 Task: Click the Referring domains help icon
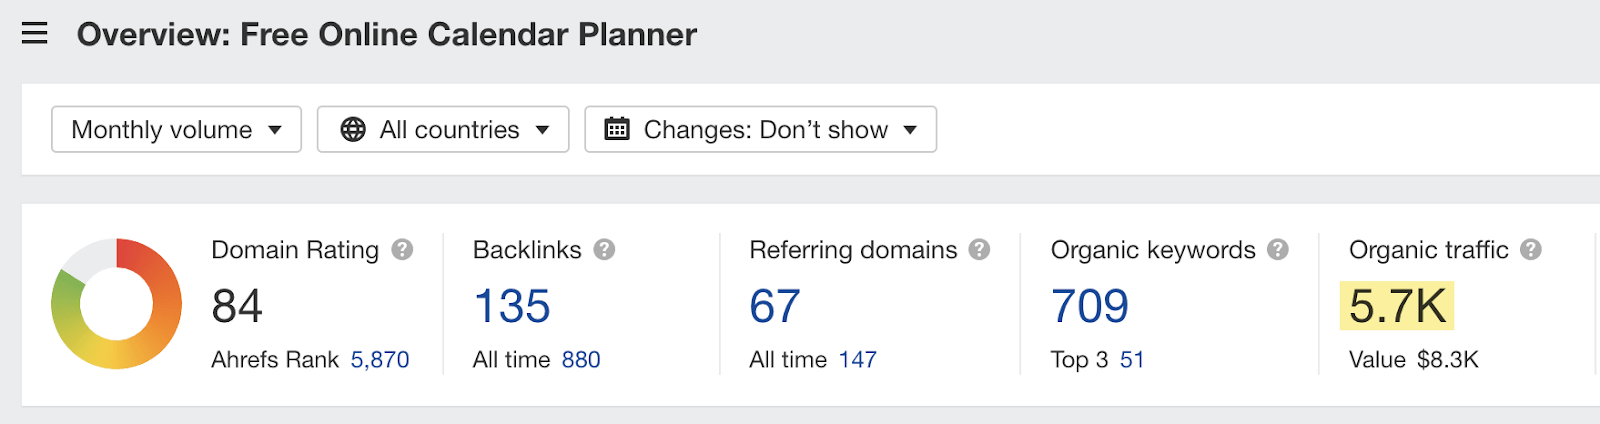point(980,250)
